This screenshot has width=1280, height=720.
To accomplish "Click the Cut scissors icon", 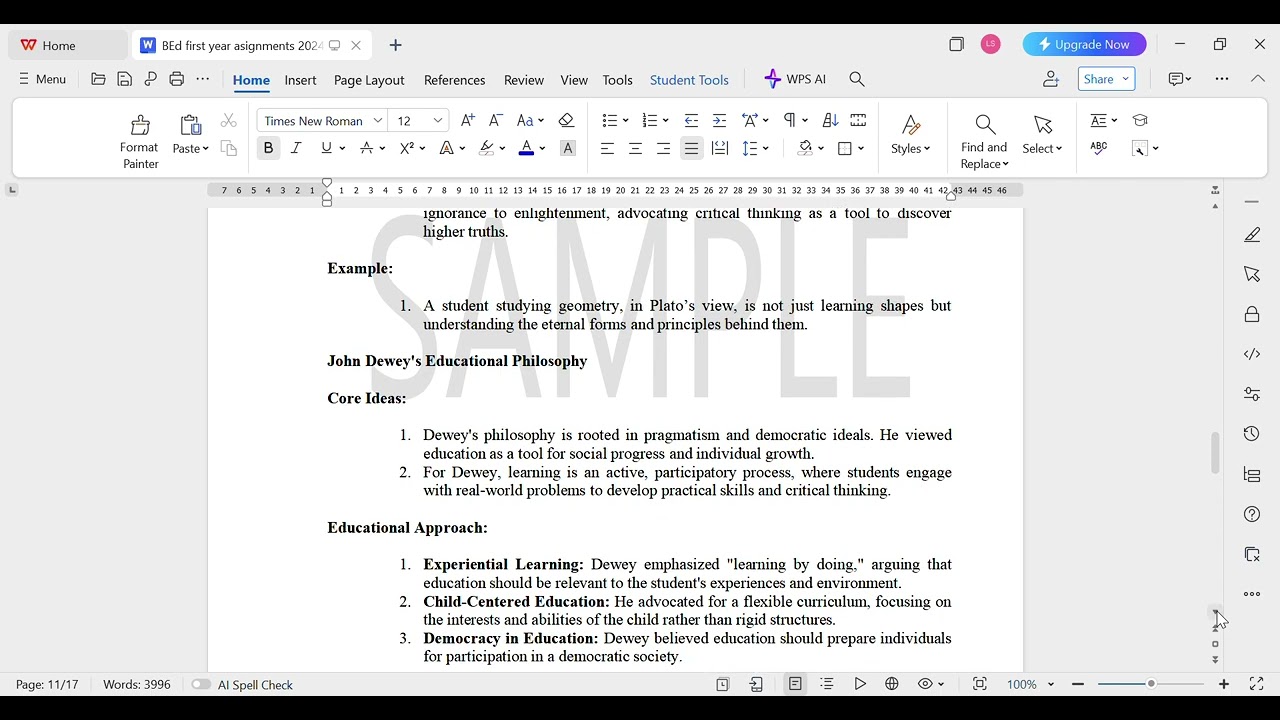I will 229,120.
